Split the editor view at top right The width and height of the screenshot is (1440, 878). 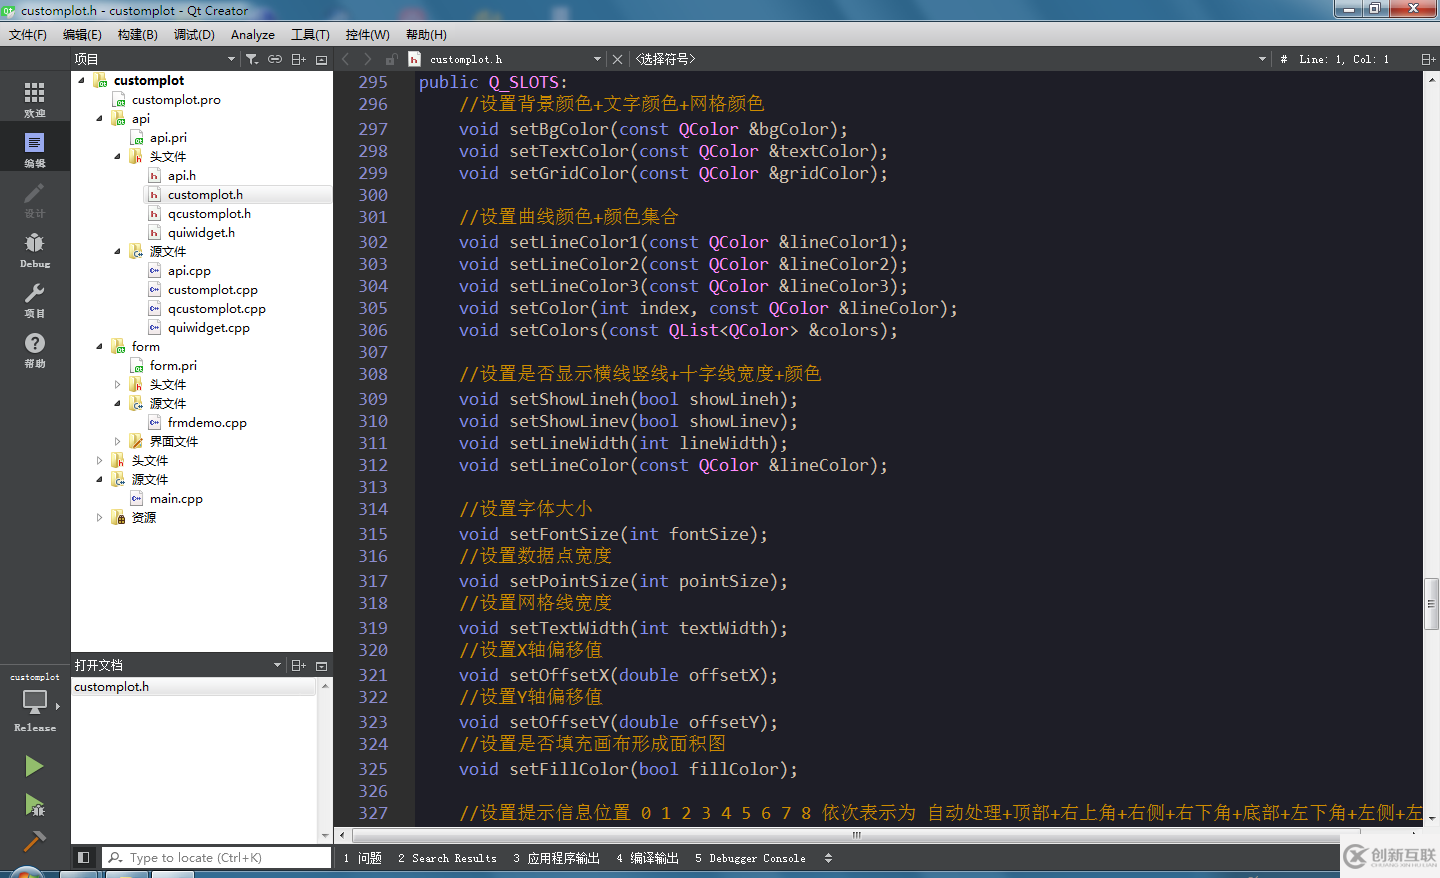coord(1428,59)
